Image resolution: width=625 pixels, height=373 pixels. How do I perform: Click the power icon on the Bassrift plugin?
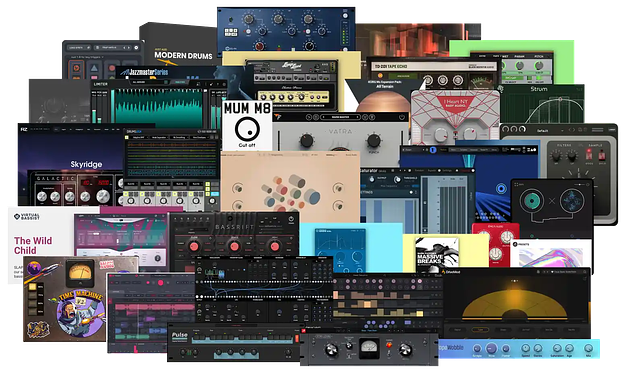[291, 219]
